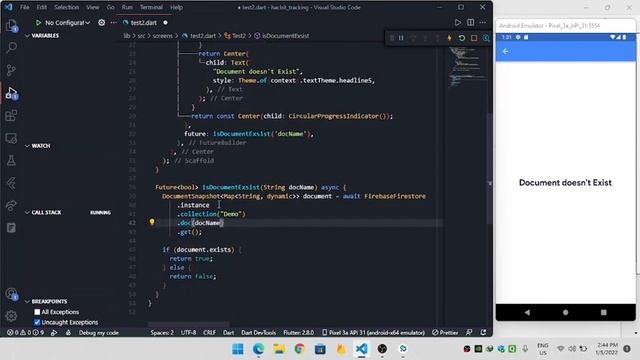Open the View menu
The width and height of the screenshot is (640, 360).
[92, 7]
